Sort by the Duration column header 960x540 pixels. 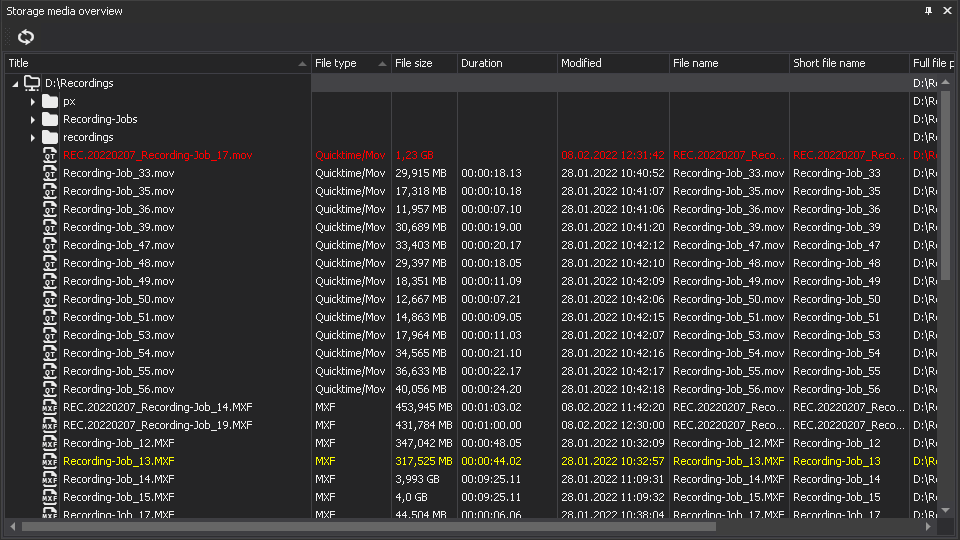pyautogui.click(x=508, y=63)
